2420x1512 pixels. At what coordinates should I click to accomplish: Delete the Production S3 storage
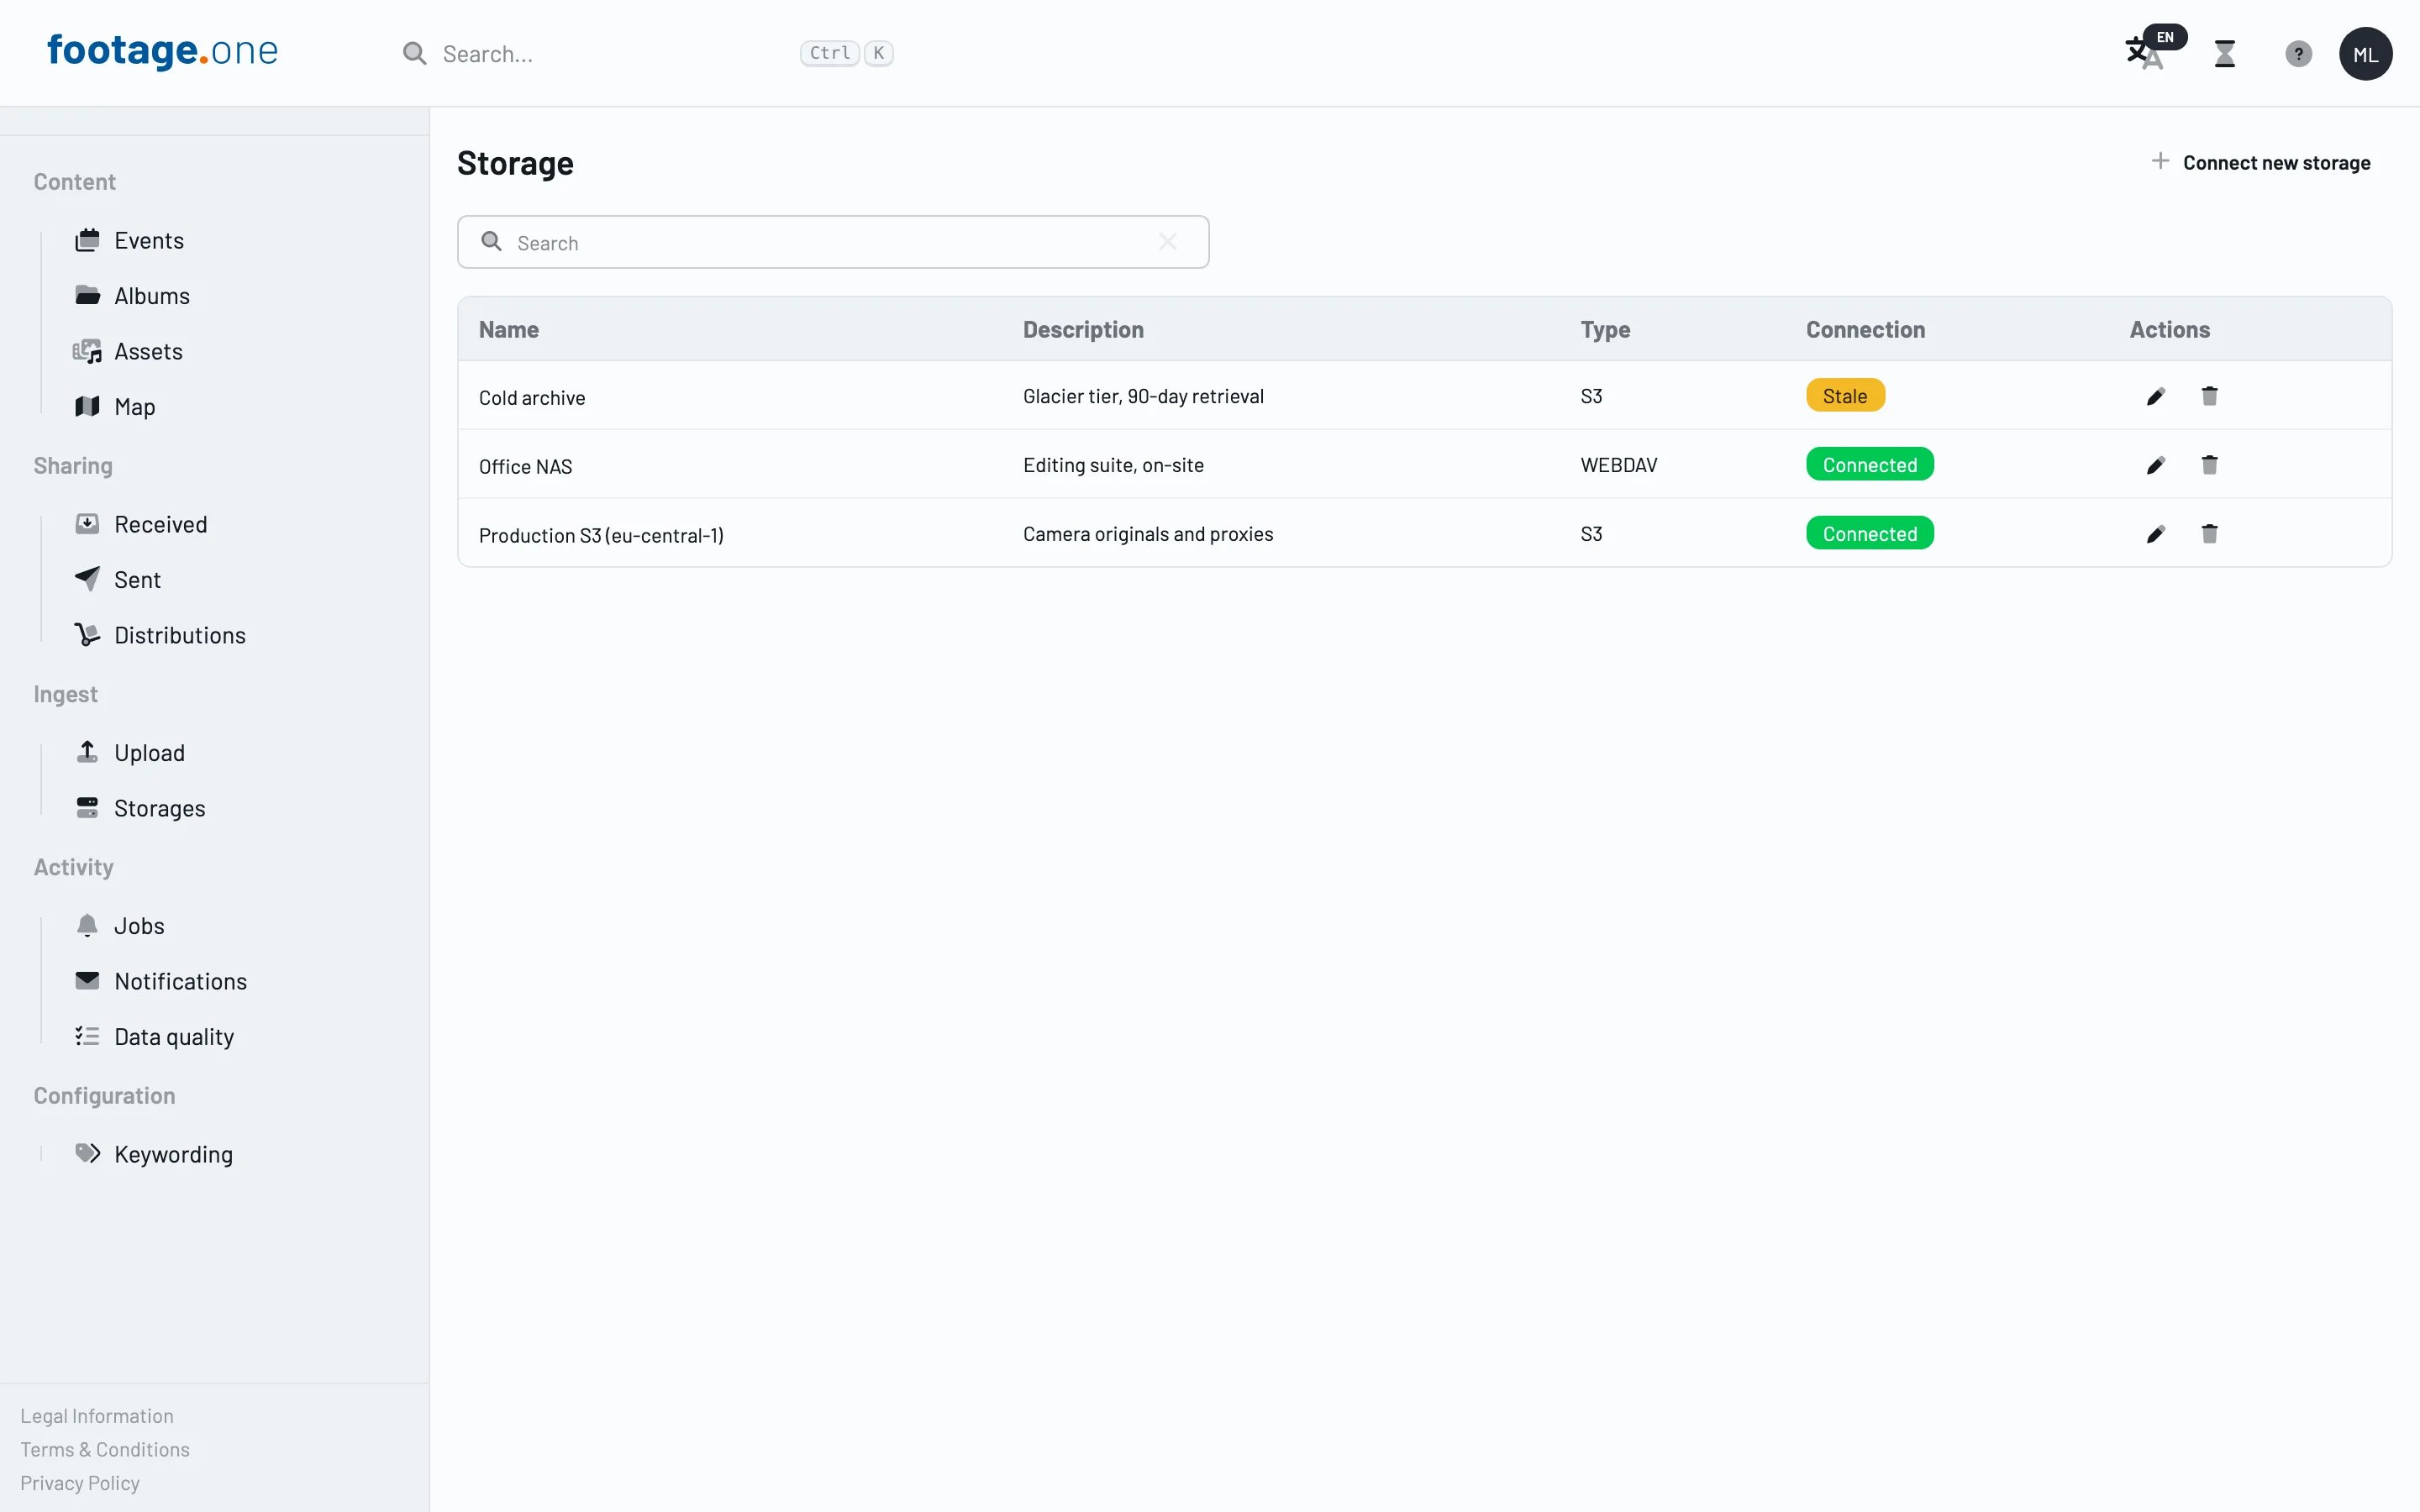click(2210, 534)
